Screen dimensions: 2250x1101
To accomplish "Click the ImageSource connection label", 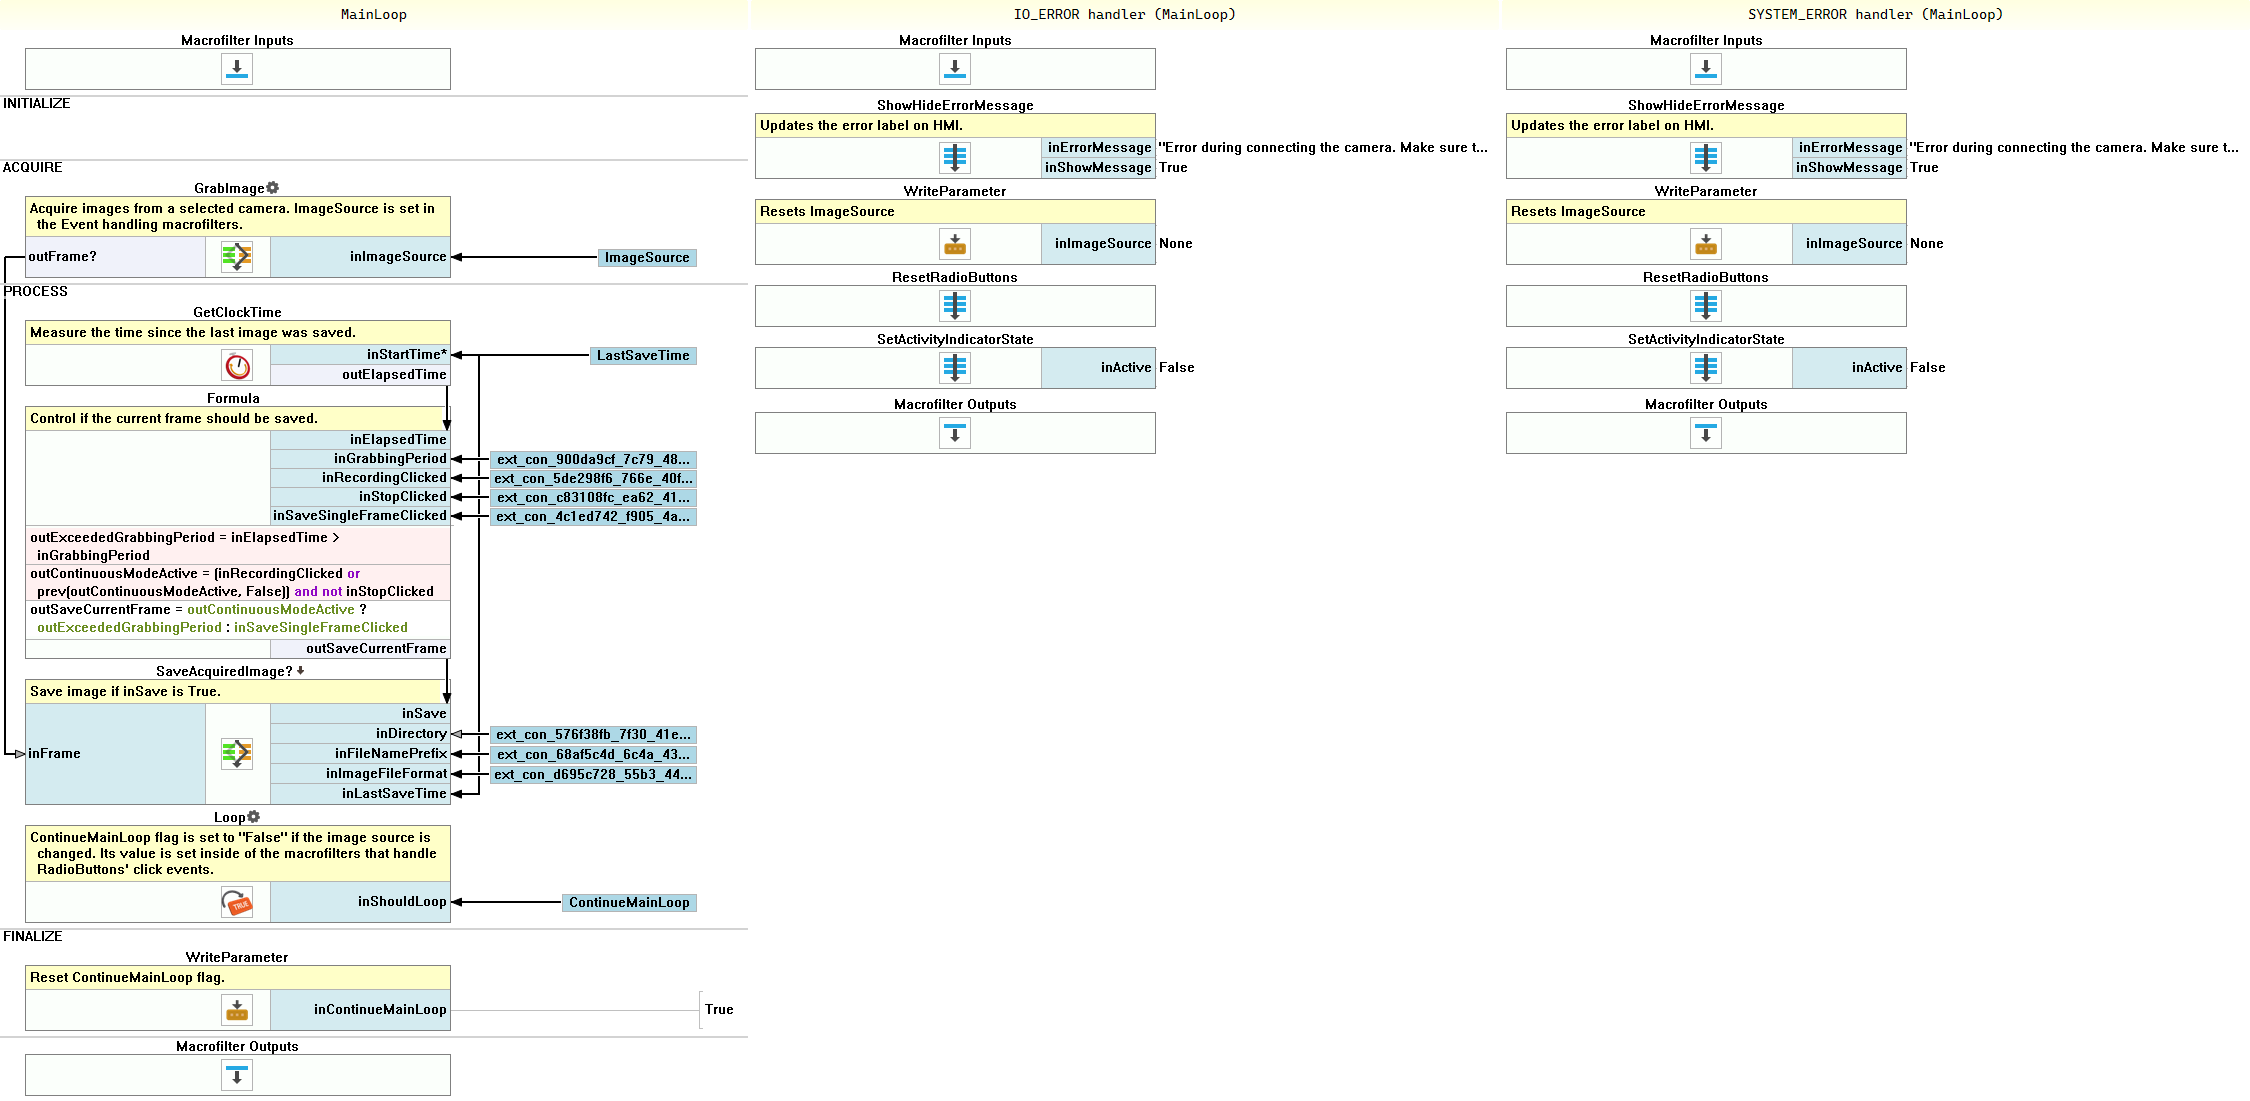I will pyautogui.click(x=647, y=258).
